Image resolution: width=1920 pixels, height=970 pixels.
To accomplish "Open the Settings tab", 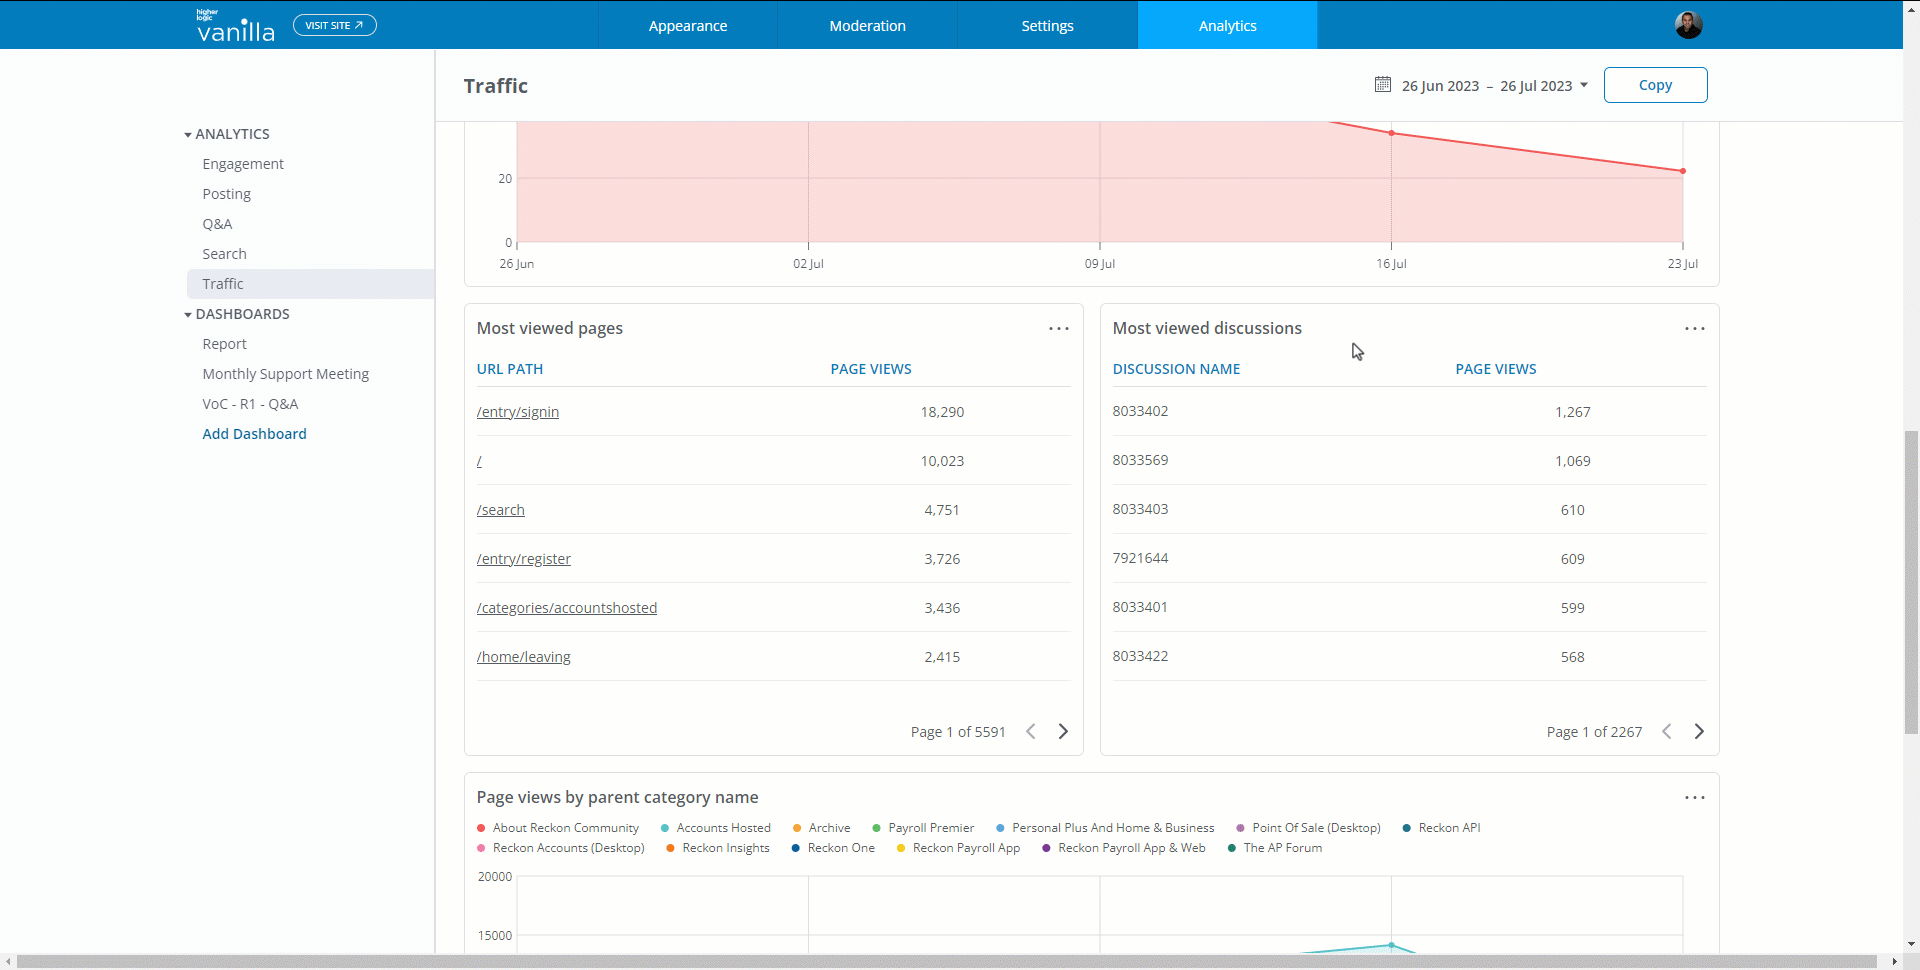I will click(x=1048, y=25).
